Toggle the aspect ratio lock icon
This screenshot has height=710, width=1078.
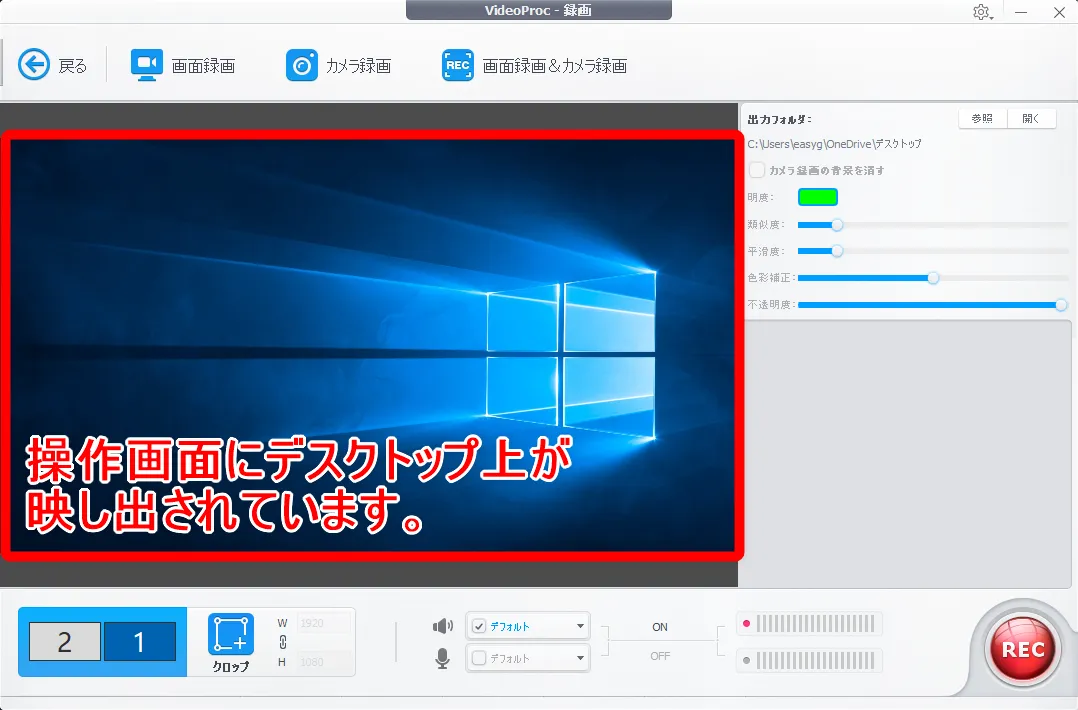283,642
